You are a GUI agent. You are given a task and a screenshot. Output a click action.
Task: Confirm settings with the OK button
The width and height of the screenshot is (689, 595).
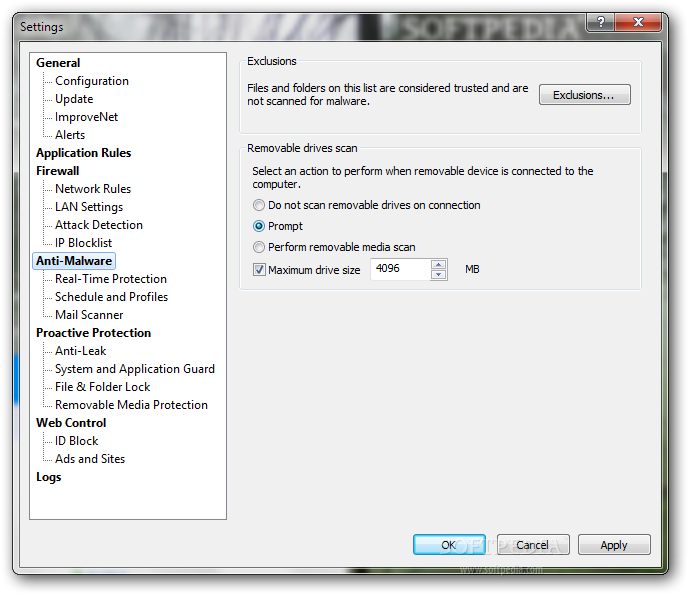449,545
